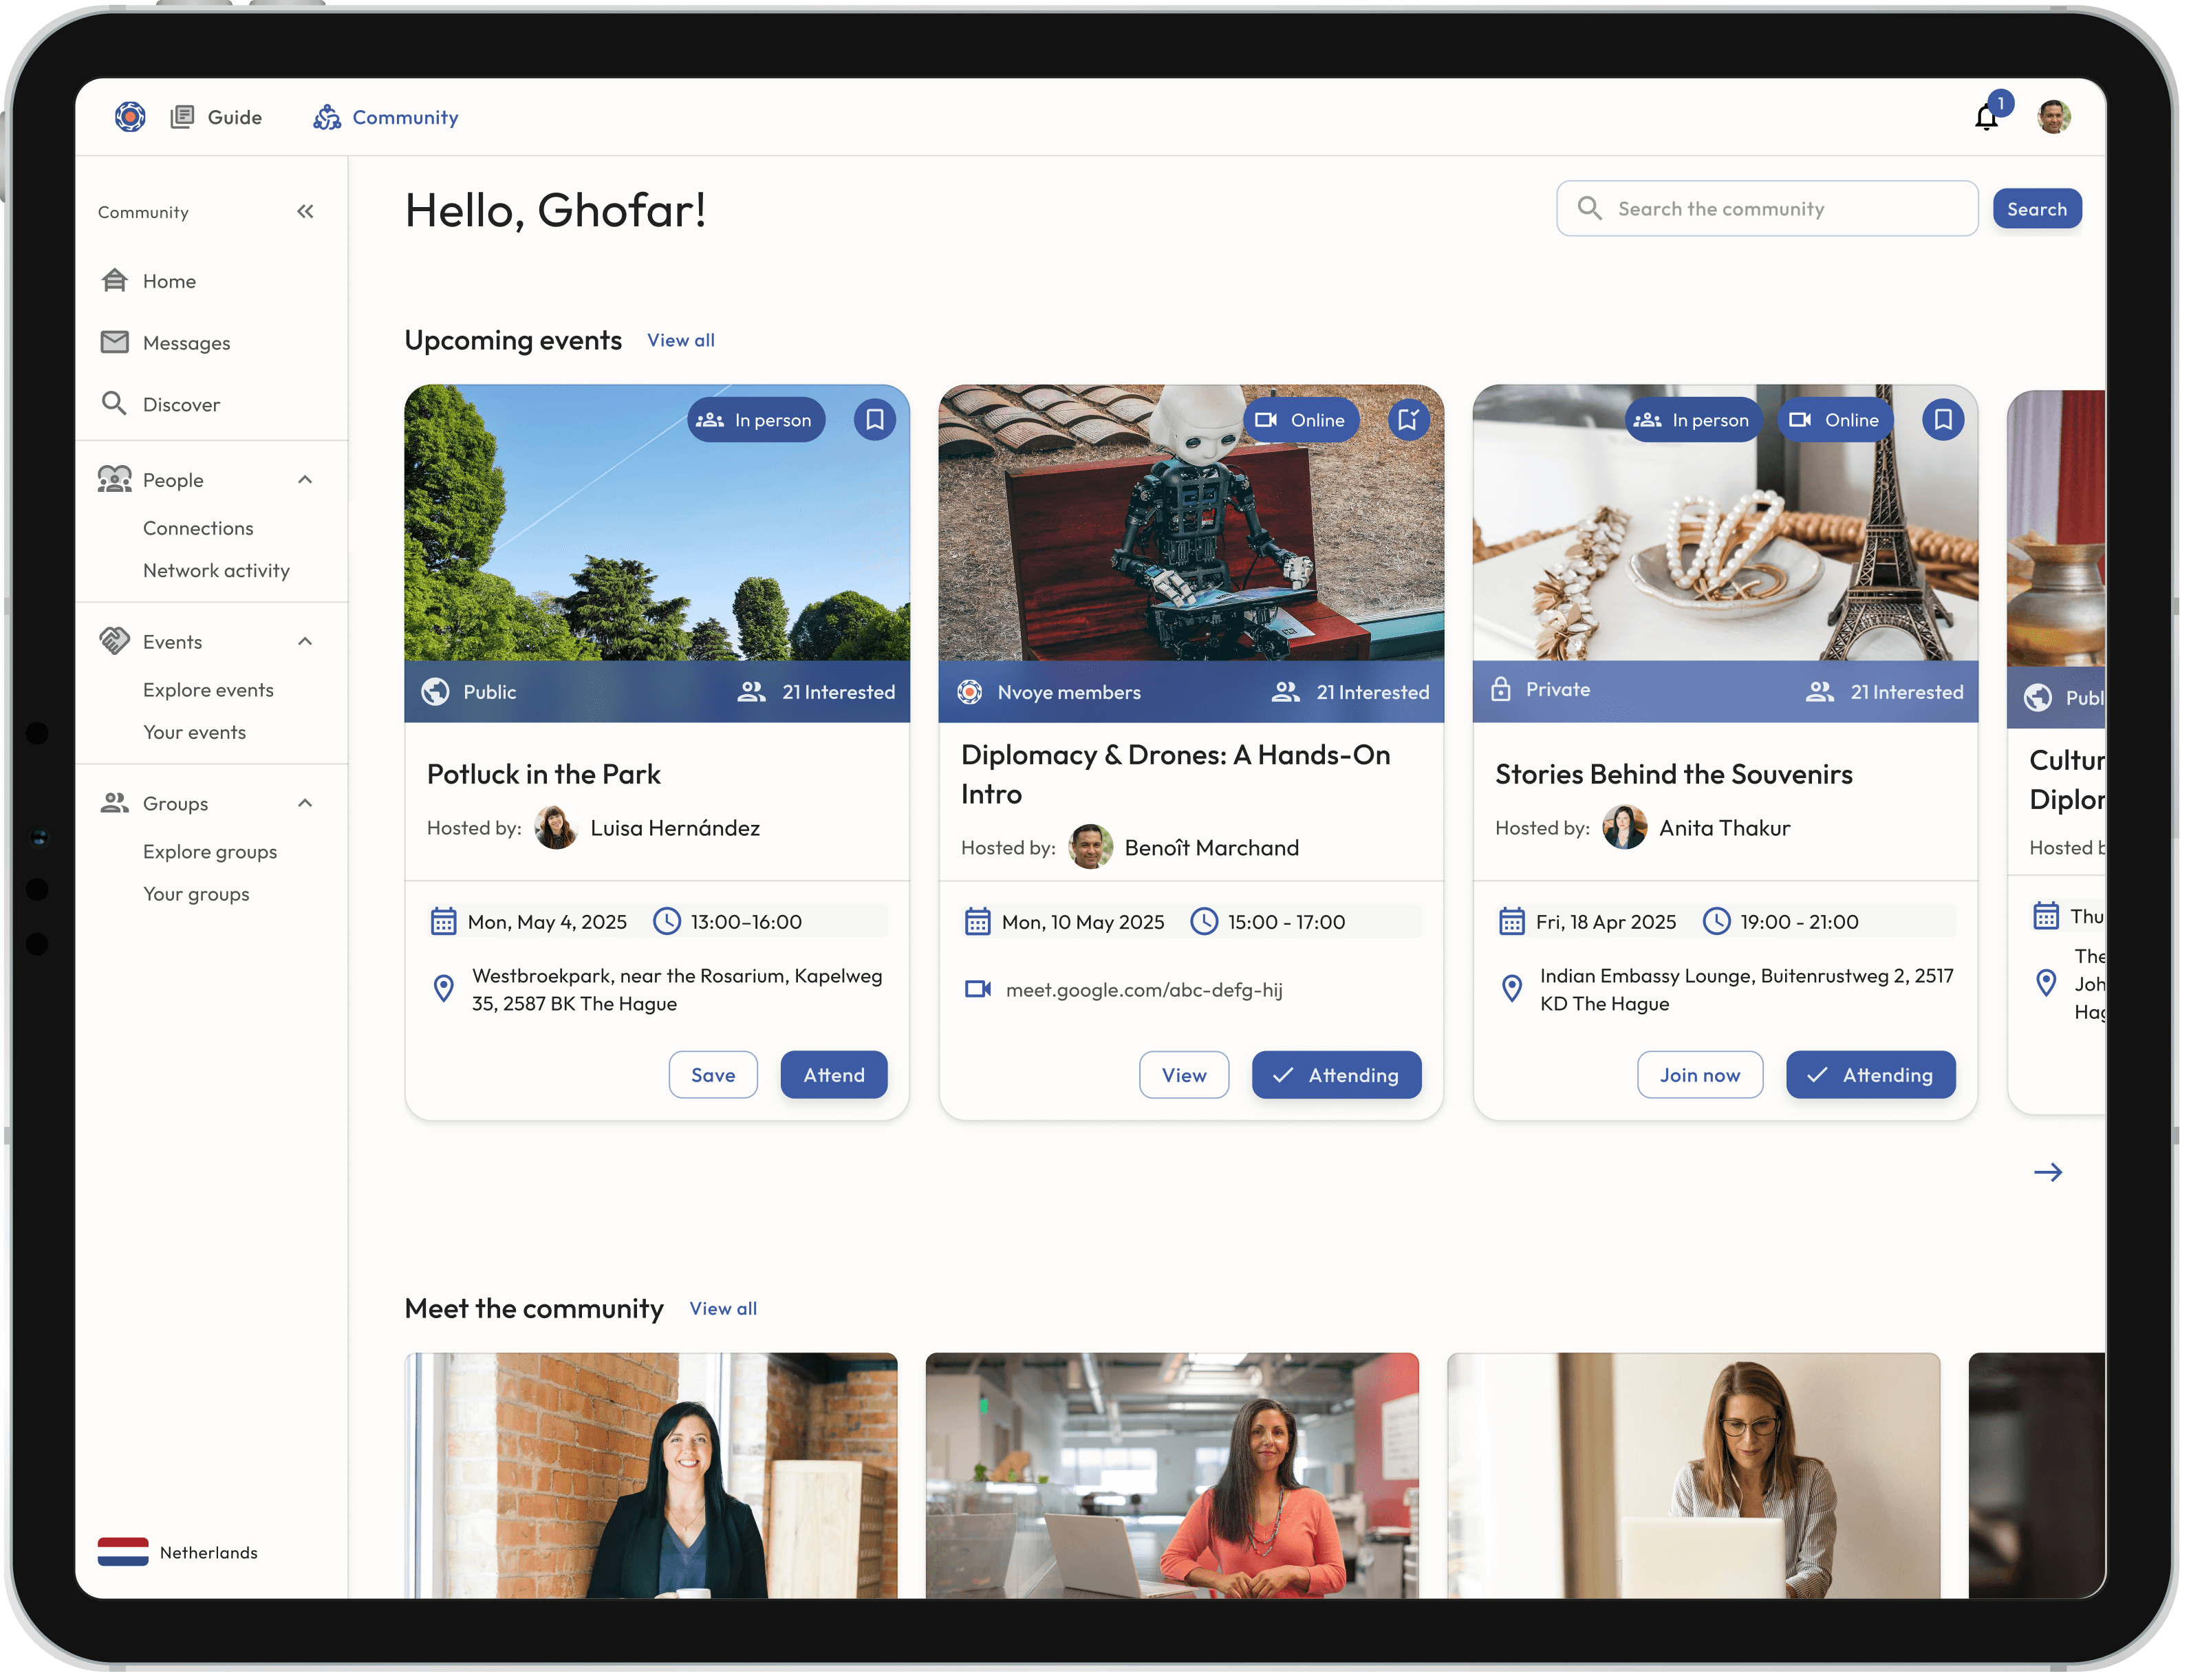2191x1680 pixels.
Task: View all upcoming events
Action: [680, 340]
